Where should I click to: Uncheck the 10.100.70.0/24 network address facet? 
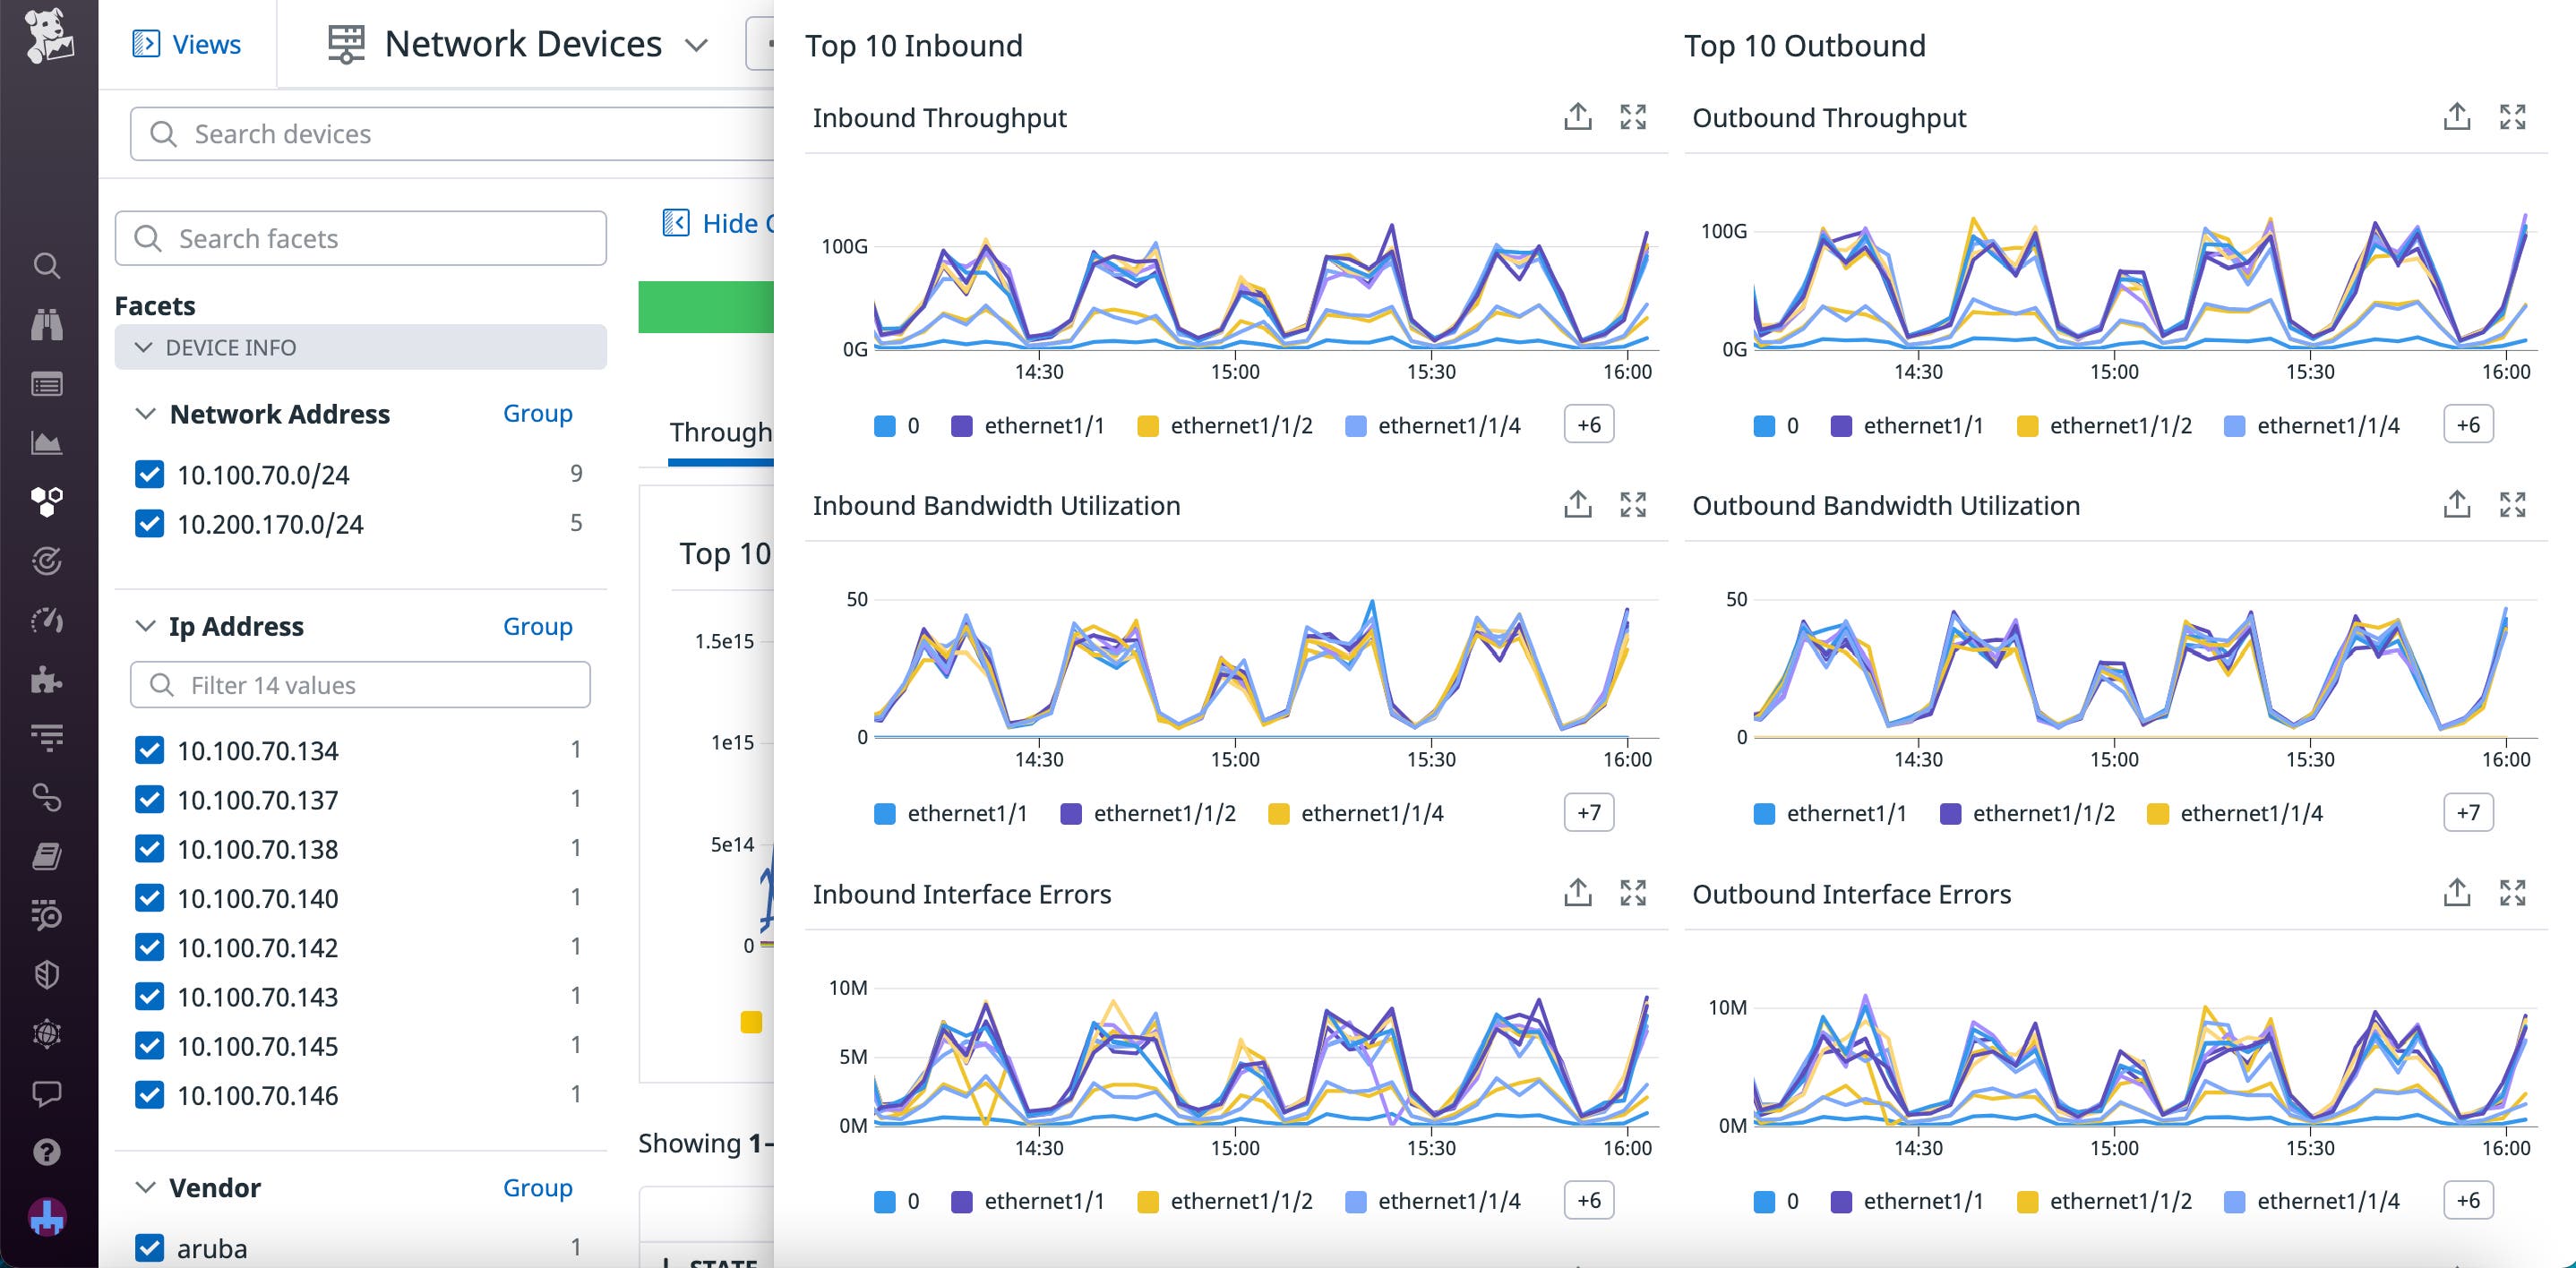coord(150,474)
